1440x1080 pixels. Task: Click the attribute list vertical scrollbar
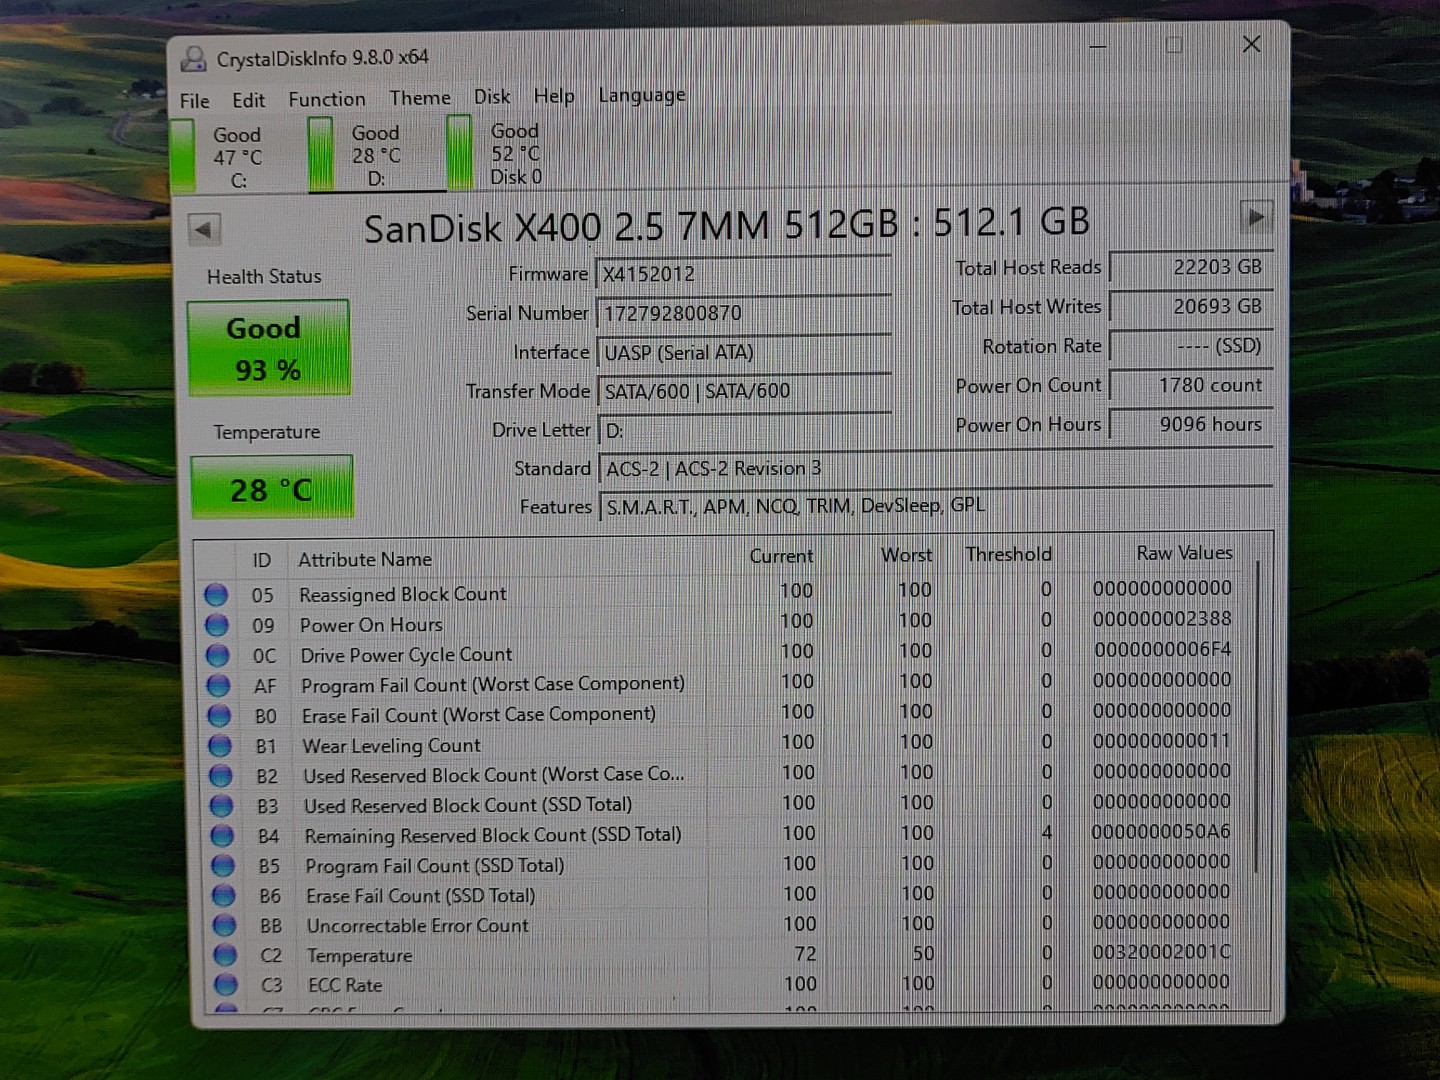tap(1256, 715)
